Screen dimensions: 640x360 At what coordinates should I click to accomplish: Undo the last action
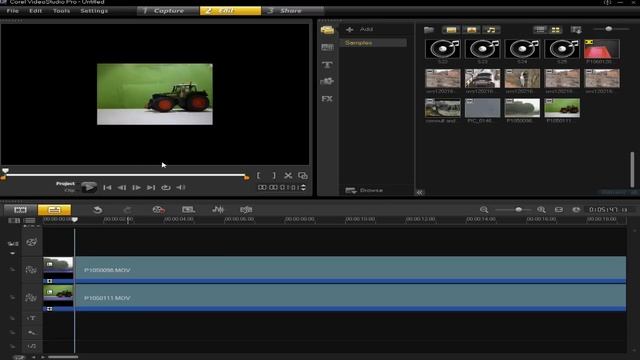(98, 210)
